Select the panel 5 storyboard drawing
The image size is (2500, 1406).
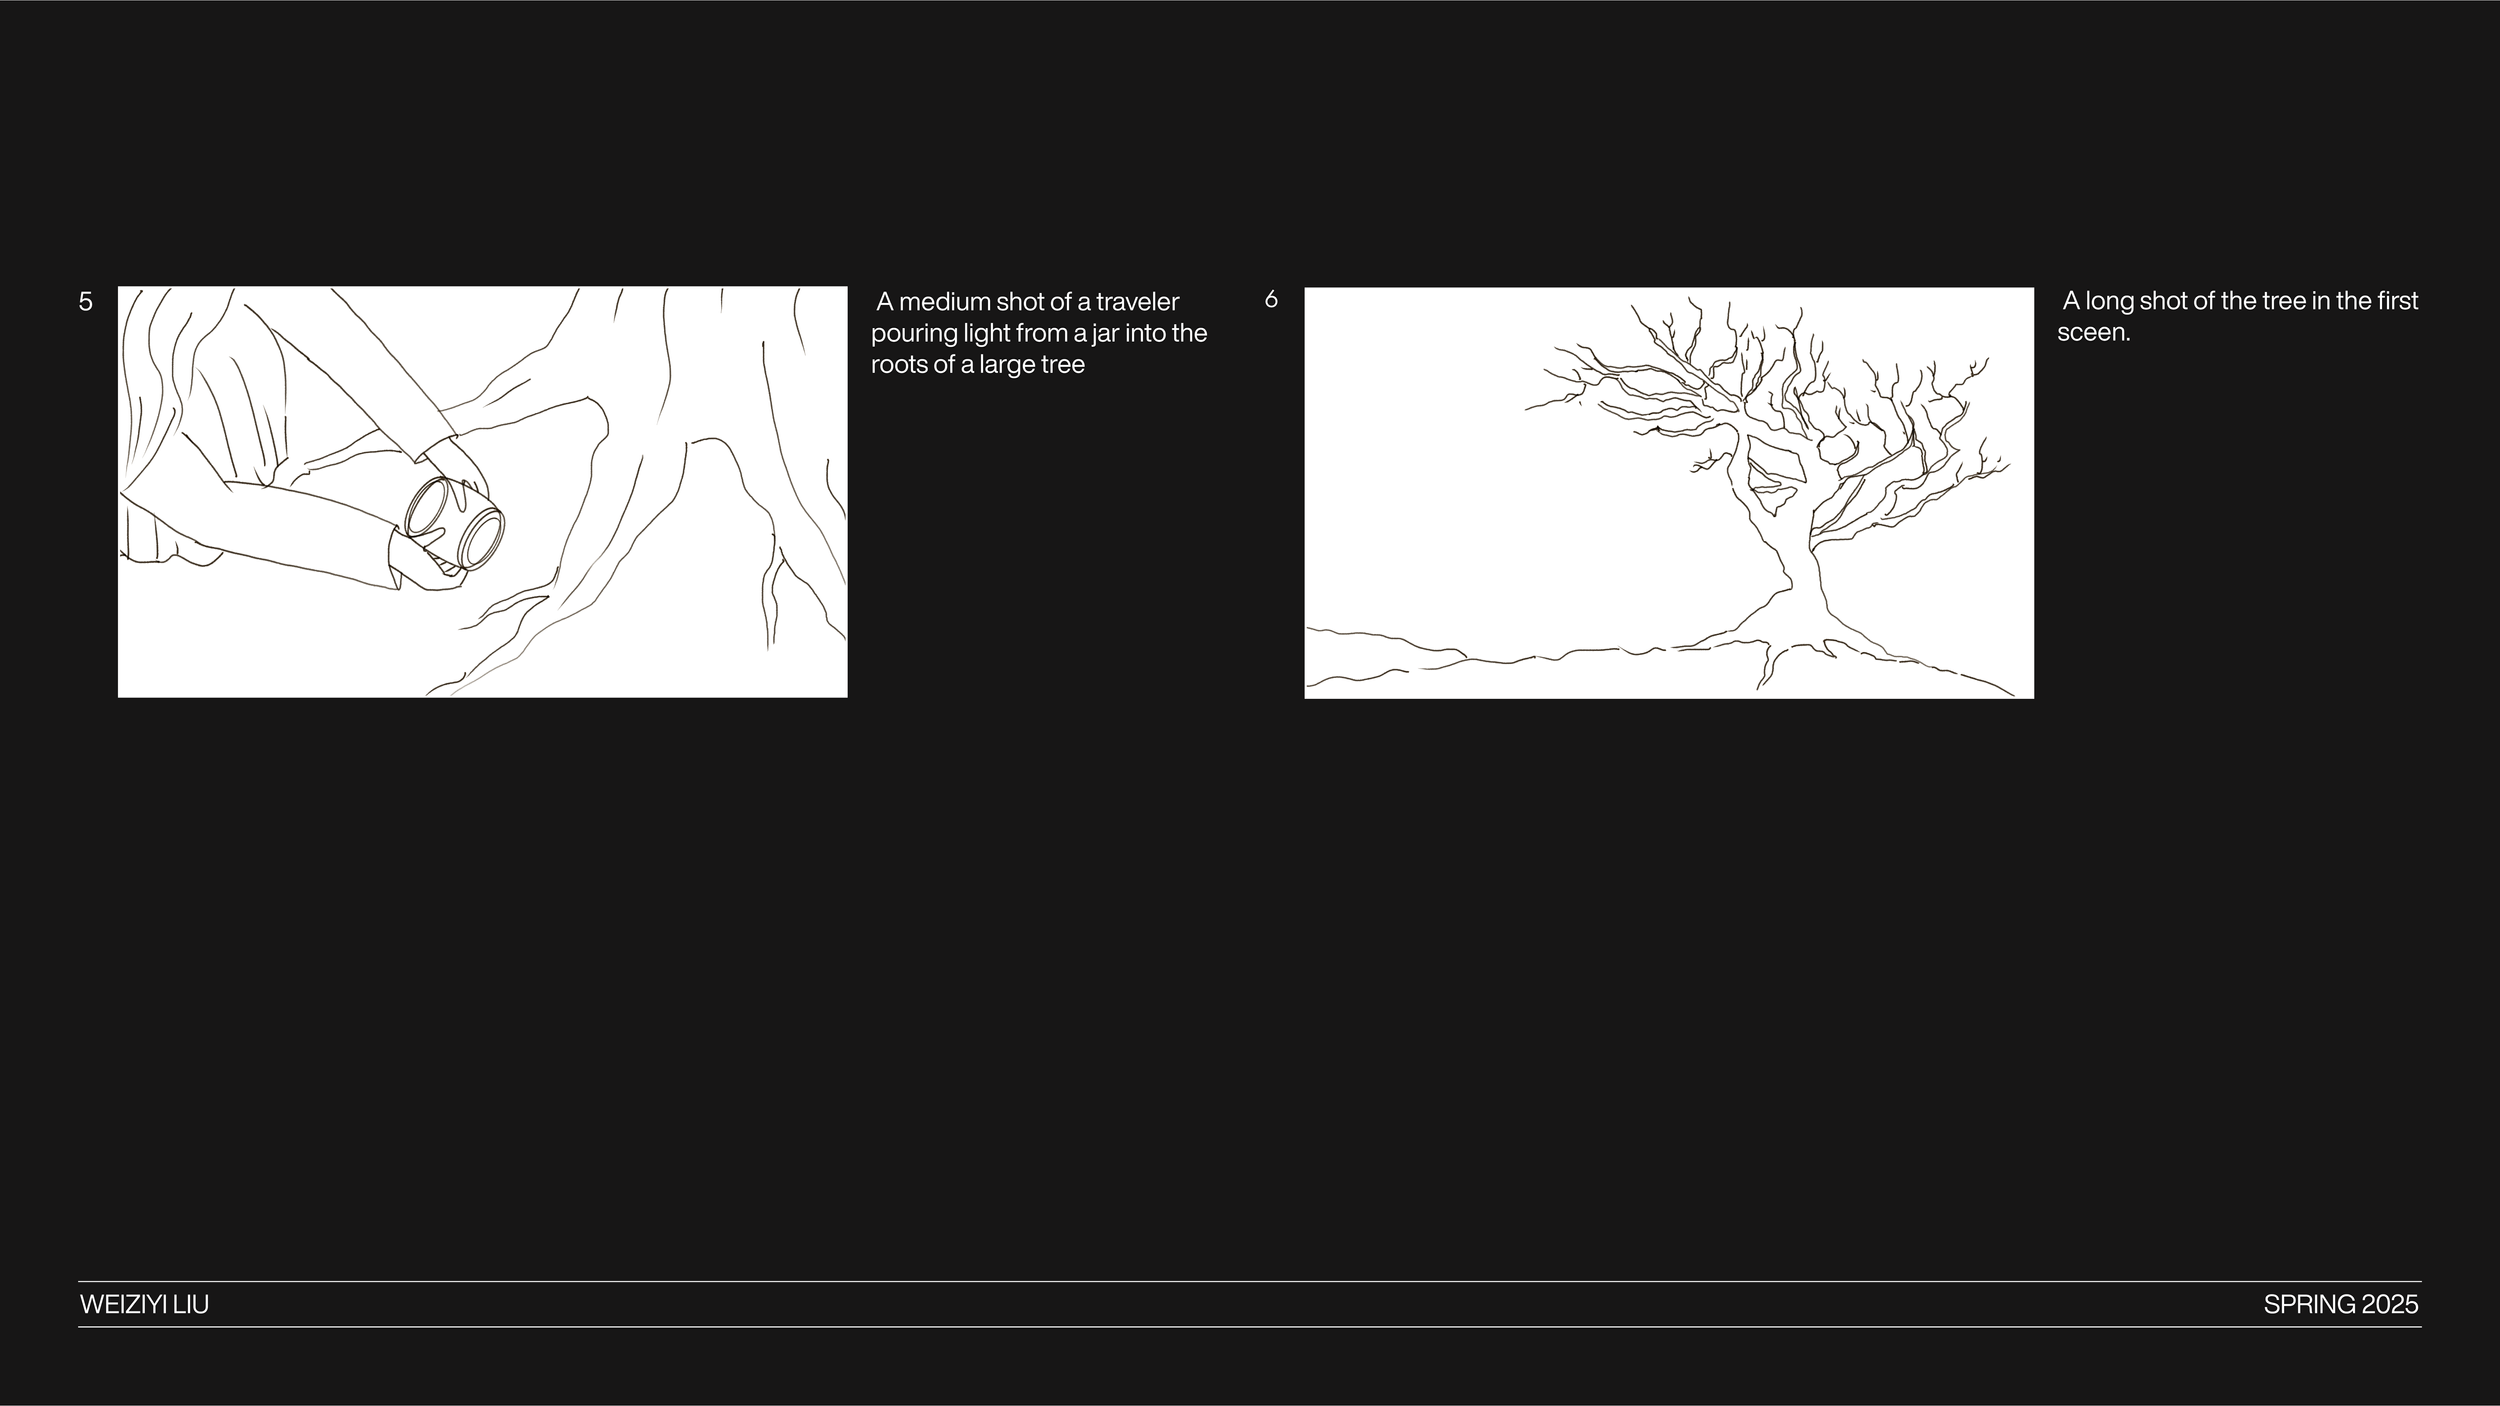pyautogui.click(x=482, y=491)
